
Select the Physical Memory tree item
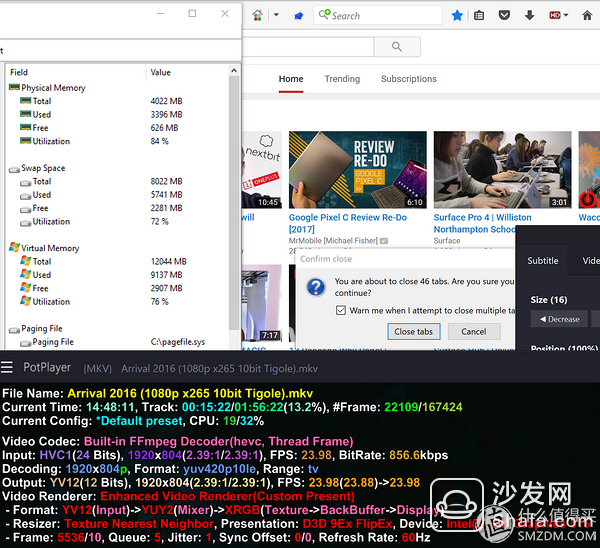52,88
